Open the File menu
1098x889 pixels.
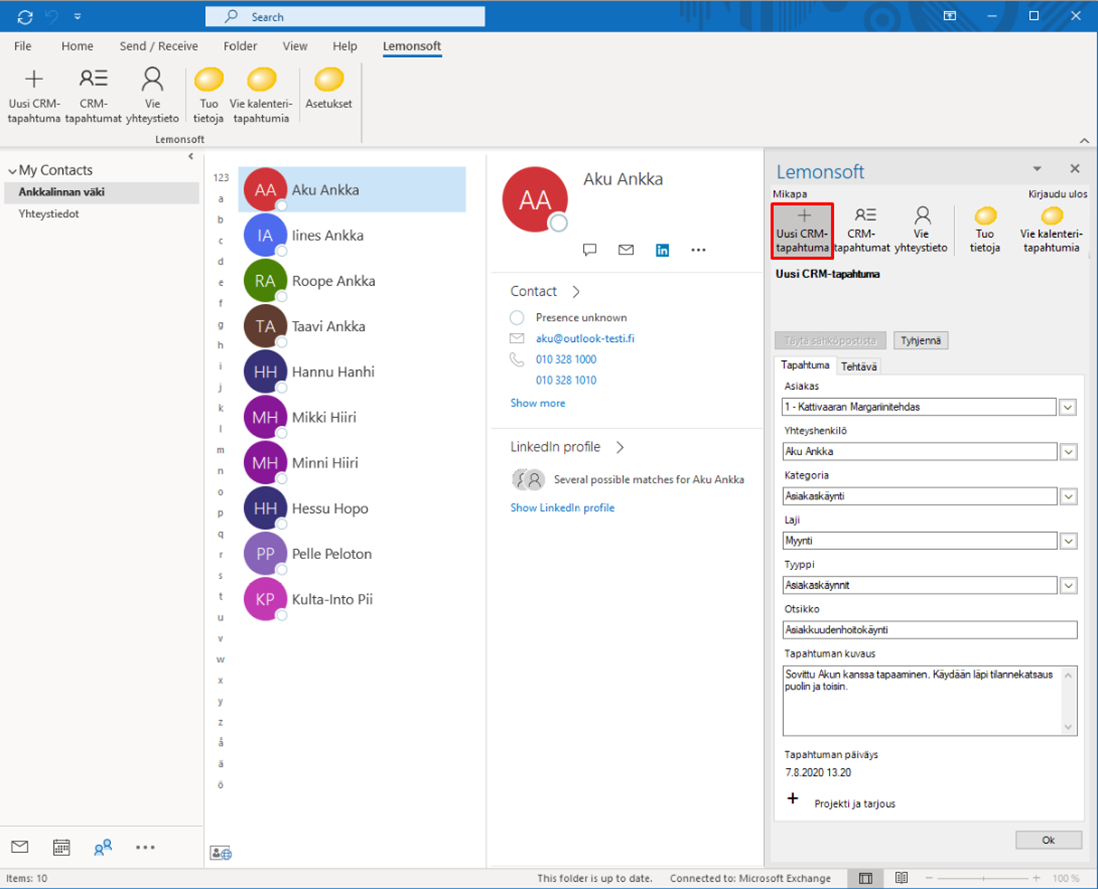(22, 46)
